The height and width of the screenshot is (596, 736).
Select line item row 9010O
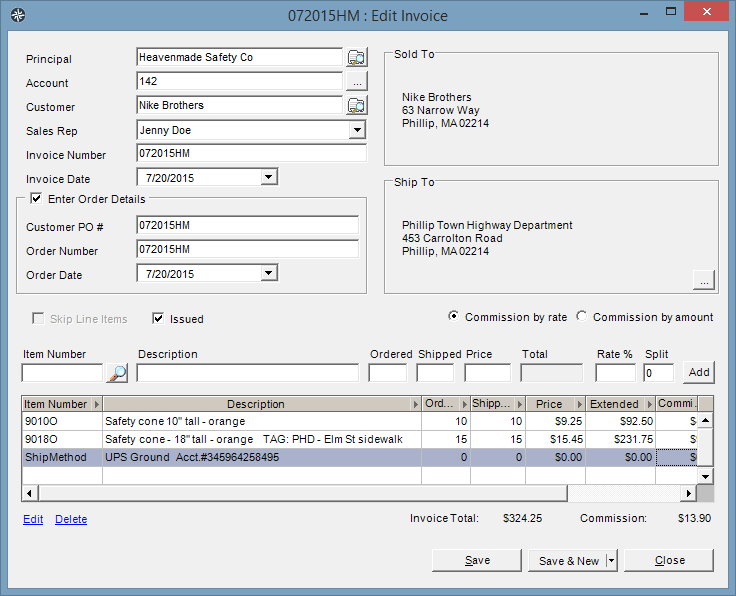click(359, 421)
